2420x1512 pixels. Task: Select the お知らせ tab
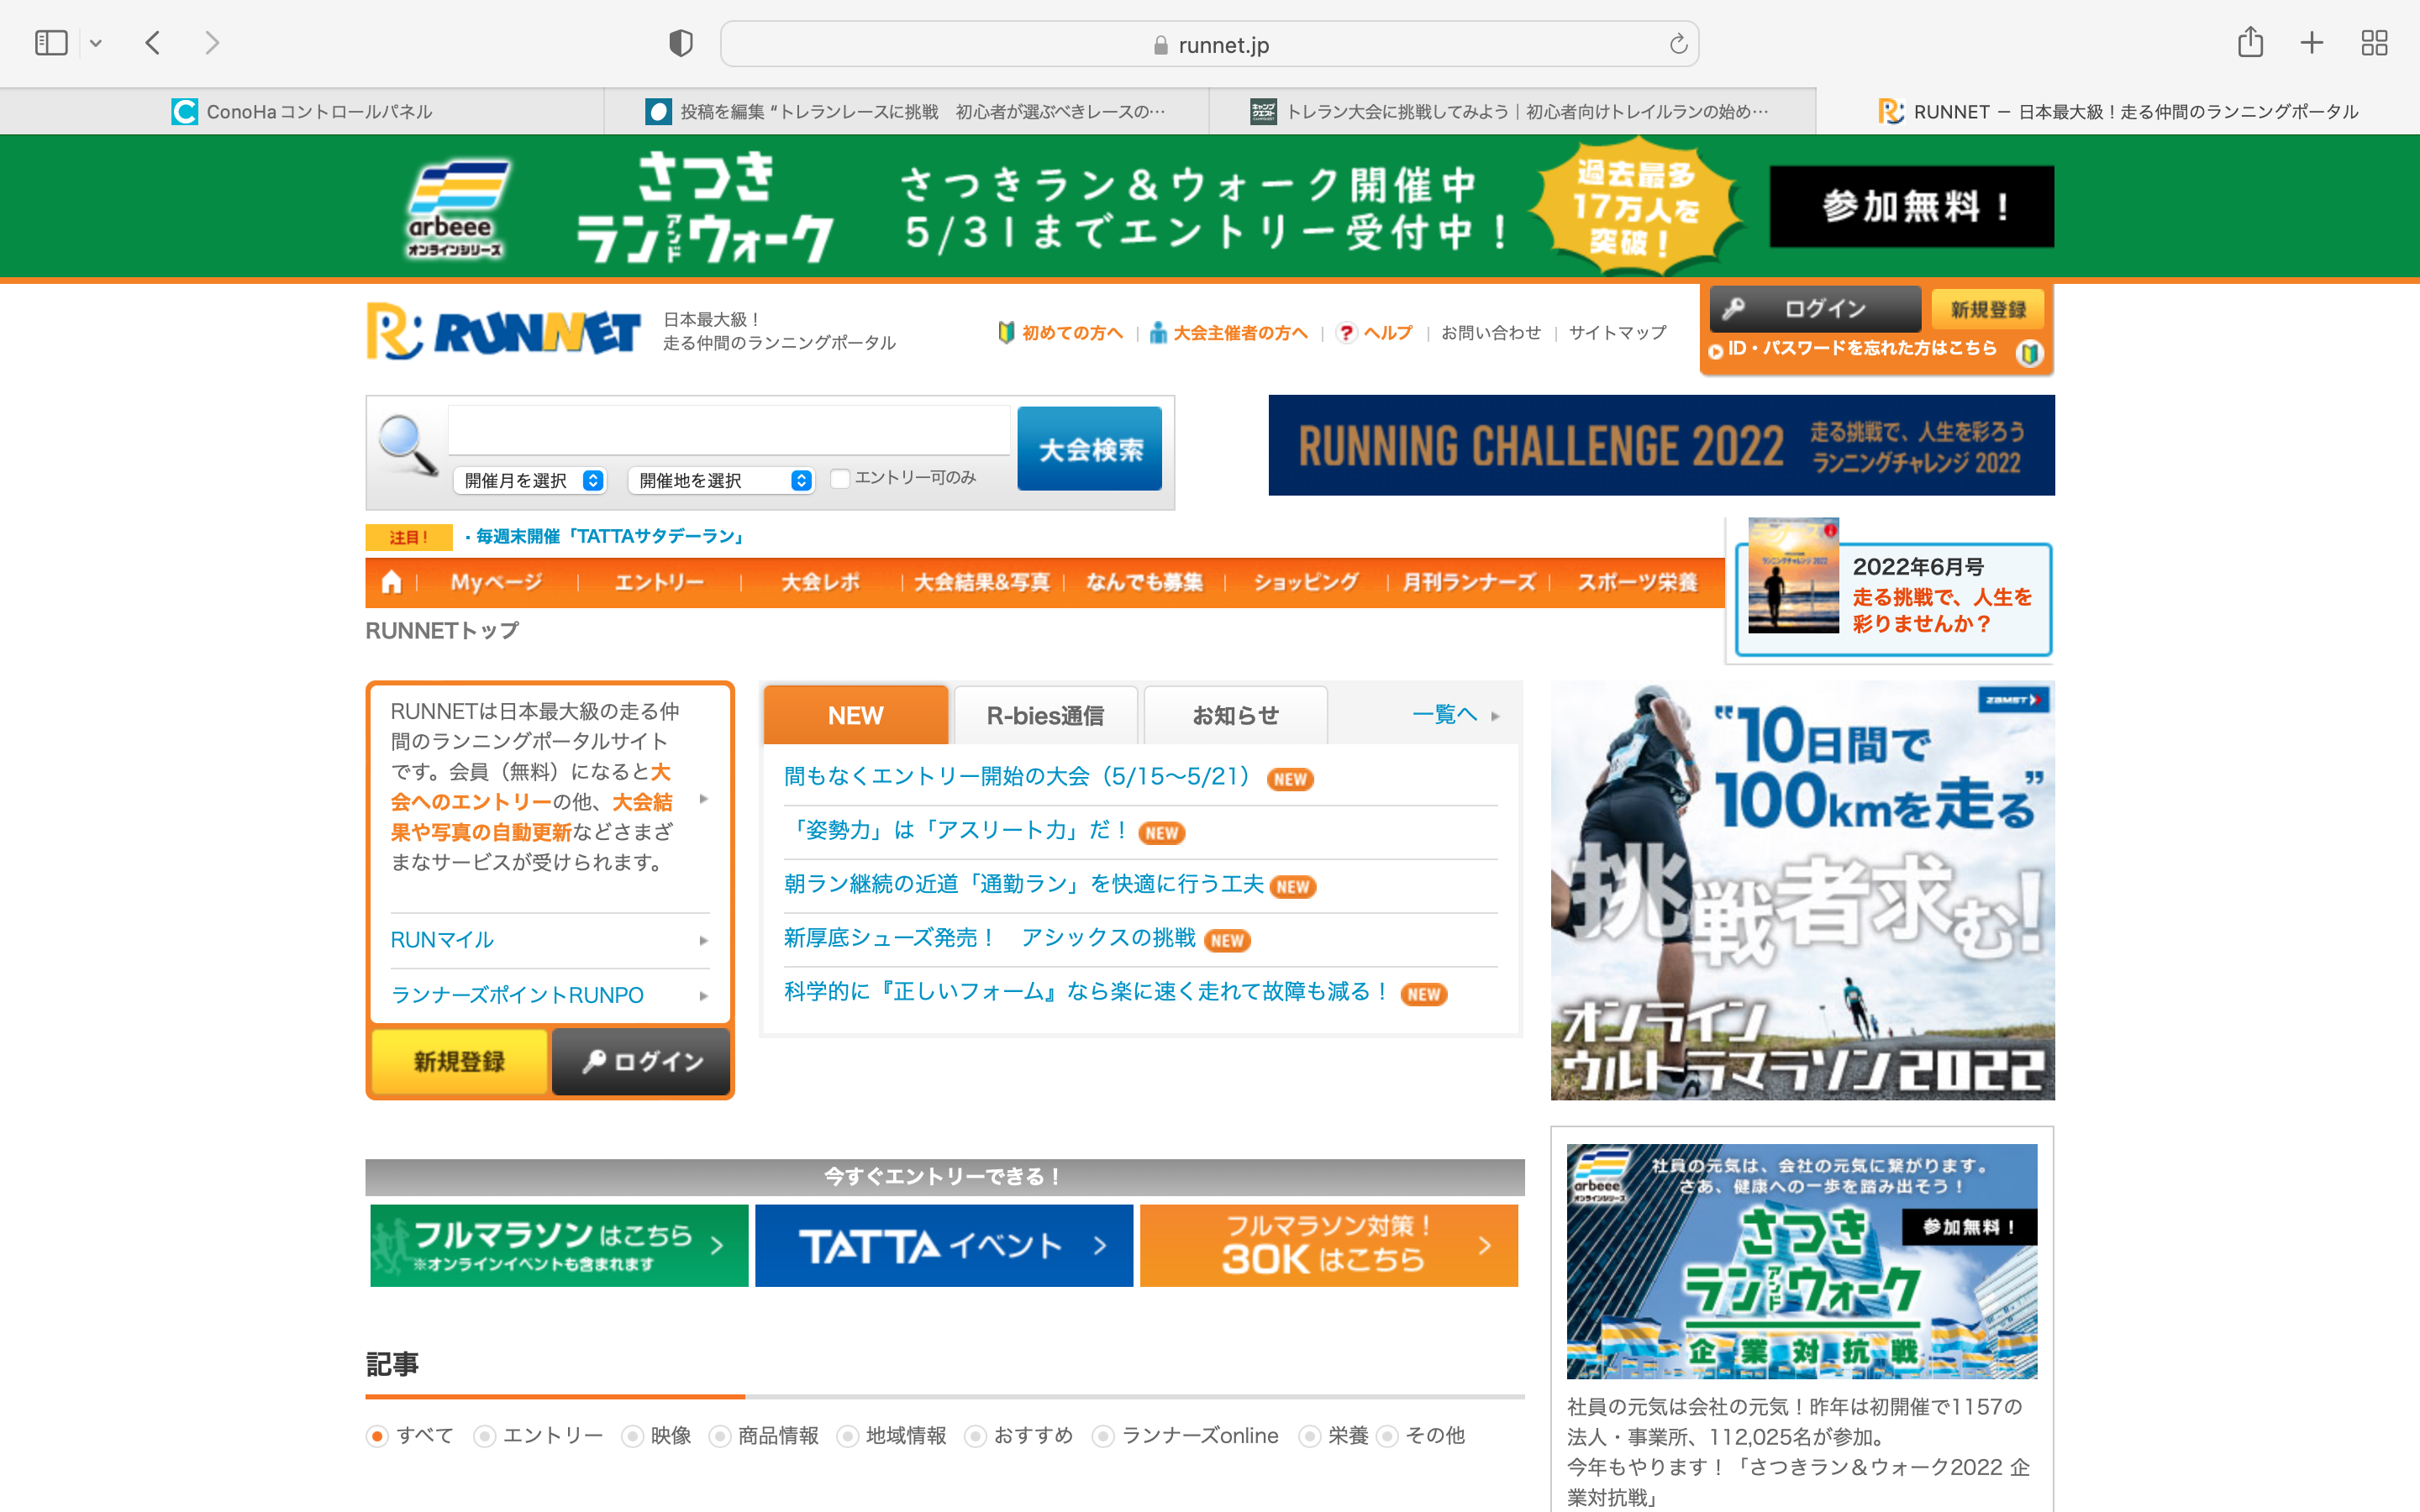pos(1235,715)
